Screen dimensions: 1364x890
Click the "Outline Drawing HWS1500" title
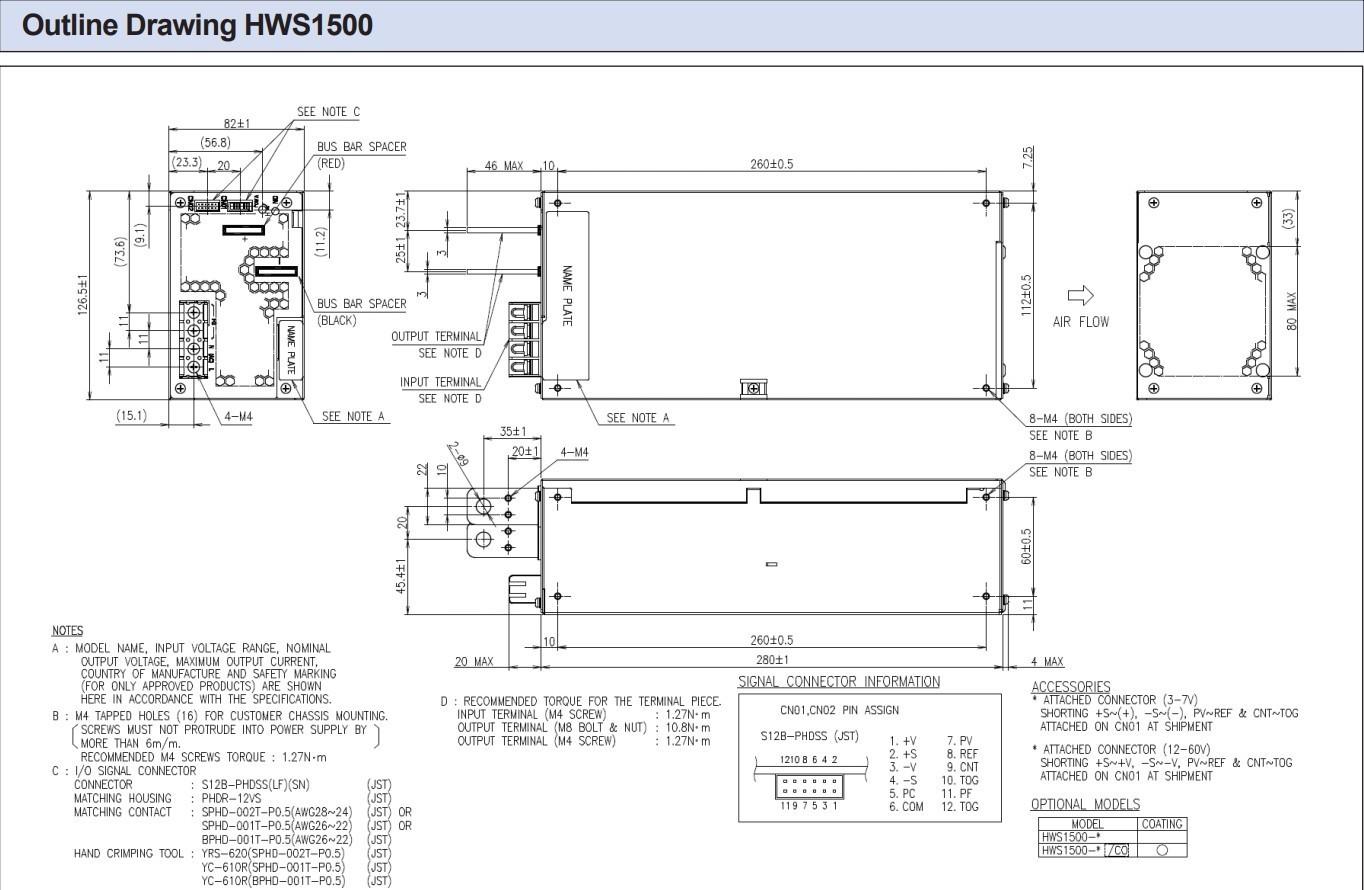pos(197,24)
